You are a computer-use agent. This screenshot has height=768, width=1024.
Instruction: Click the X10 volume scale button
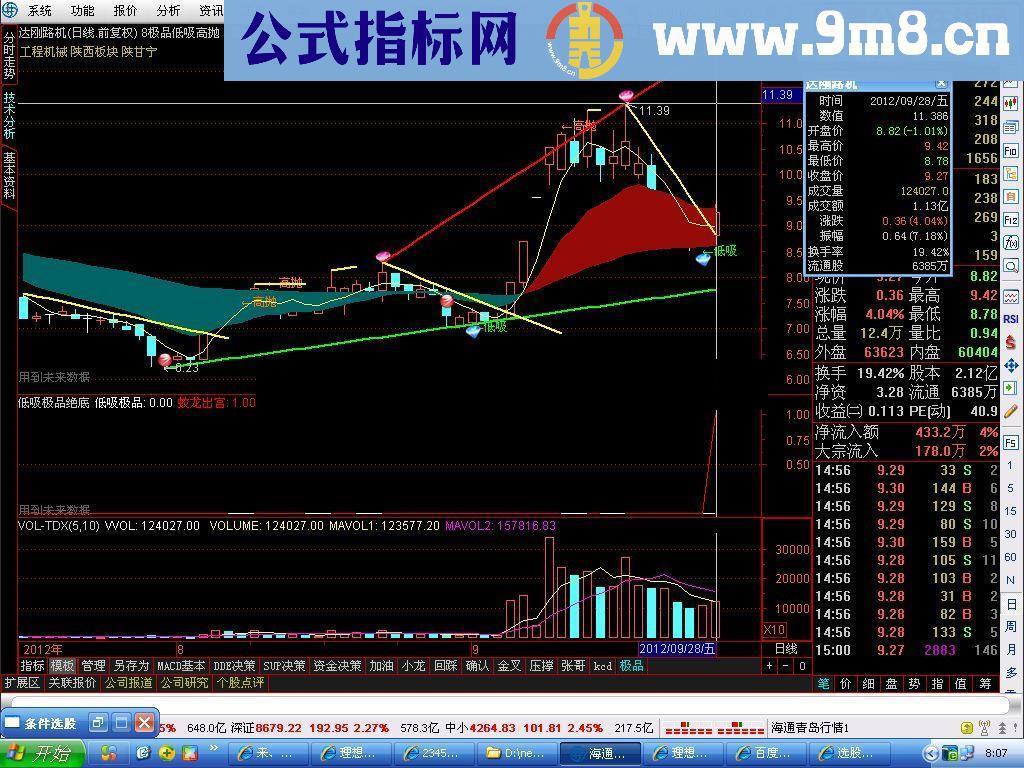pos(774,630)
